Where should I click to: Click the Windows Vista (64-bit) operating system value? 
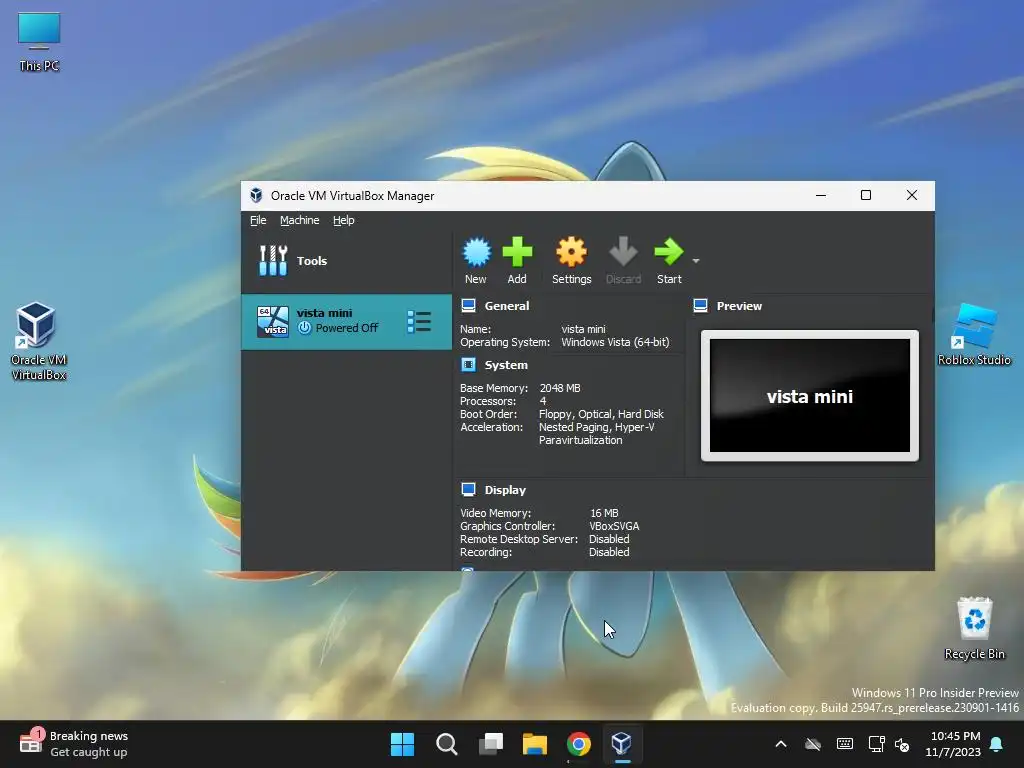click(x=615, y=342)
